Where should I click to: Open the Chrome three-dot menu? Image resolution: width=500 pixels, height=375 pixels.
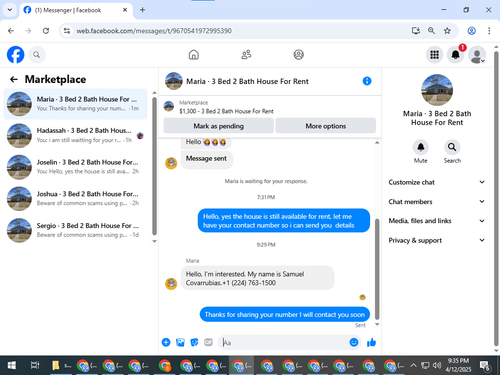click(x=489, y=31)
